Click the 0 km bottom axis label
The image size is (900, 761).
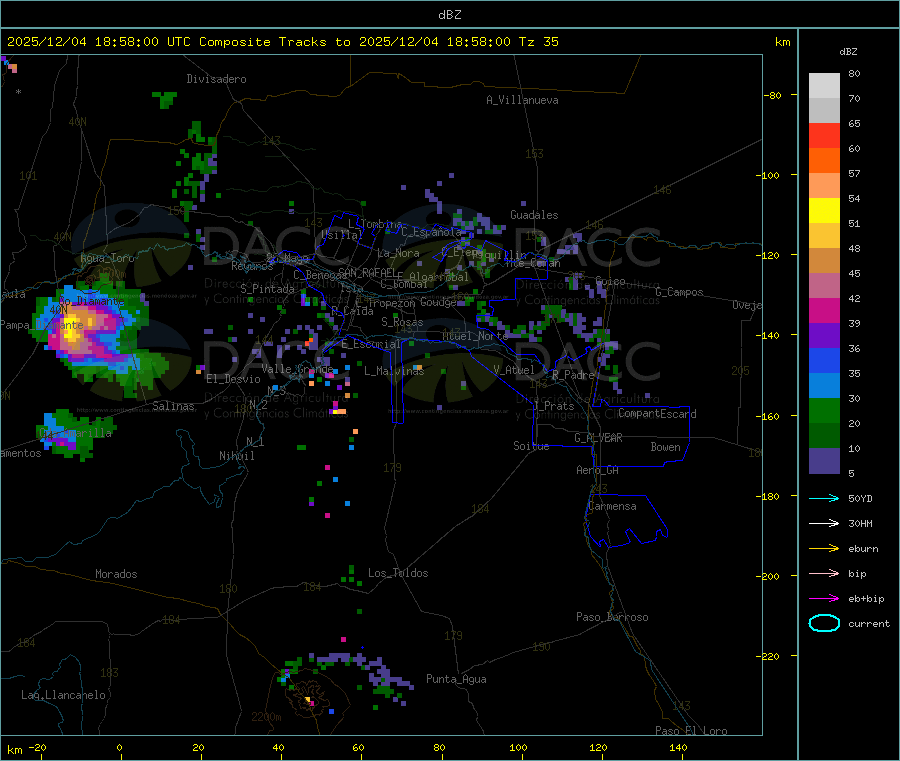[119, 747]
